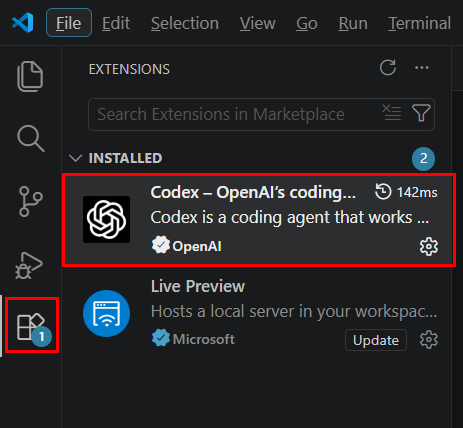
Task: Refresh the Extensions list
Action: pos(388,68)
